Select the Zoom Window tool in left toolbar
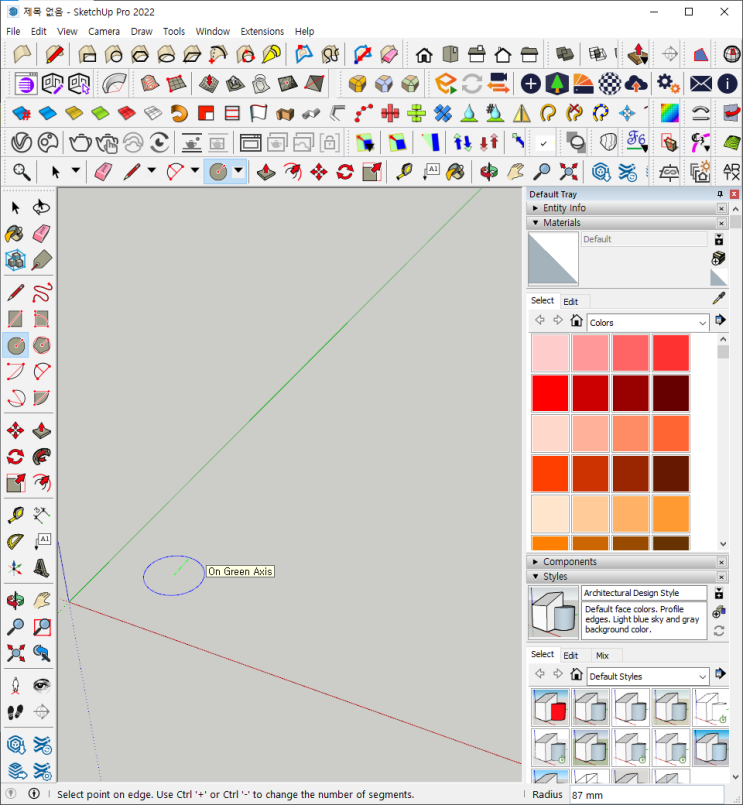 click(42, 627)
